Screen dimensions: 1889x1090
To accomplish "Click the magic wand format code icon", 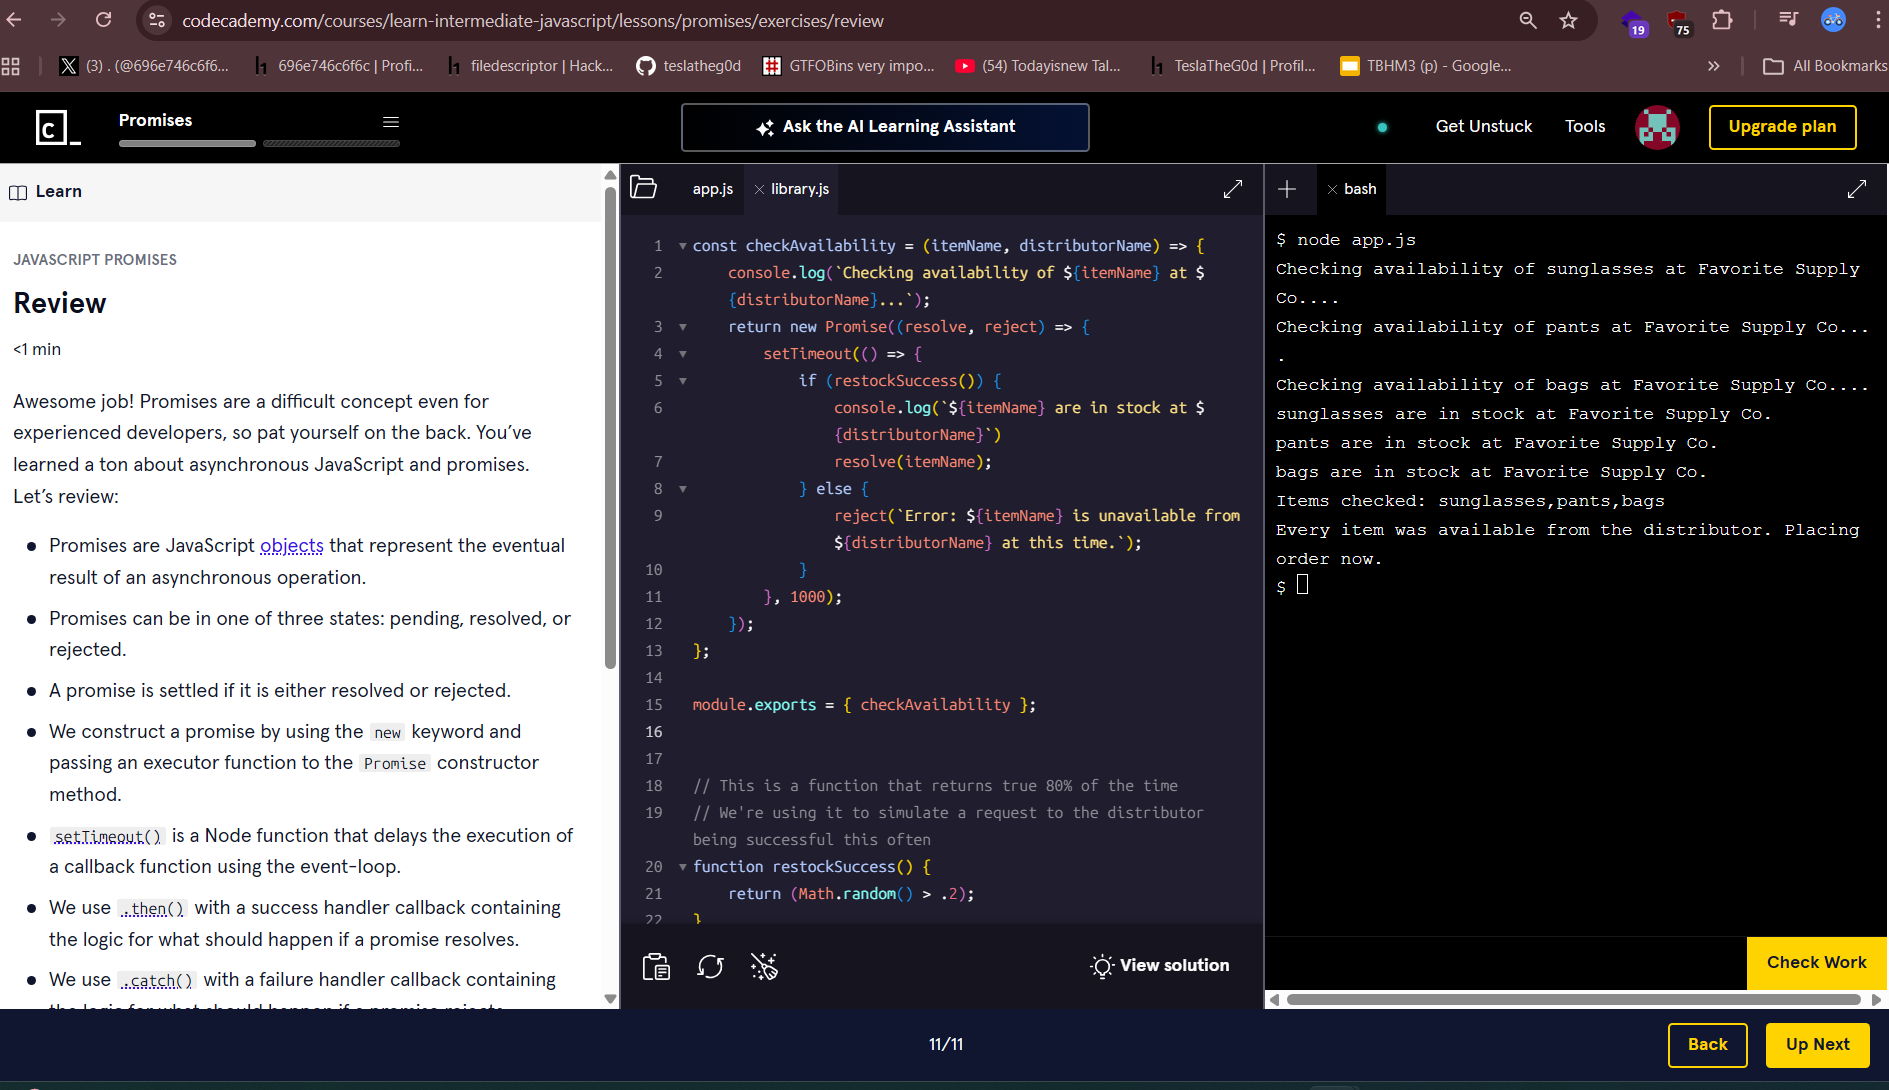I will [x=764, y=966].
